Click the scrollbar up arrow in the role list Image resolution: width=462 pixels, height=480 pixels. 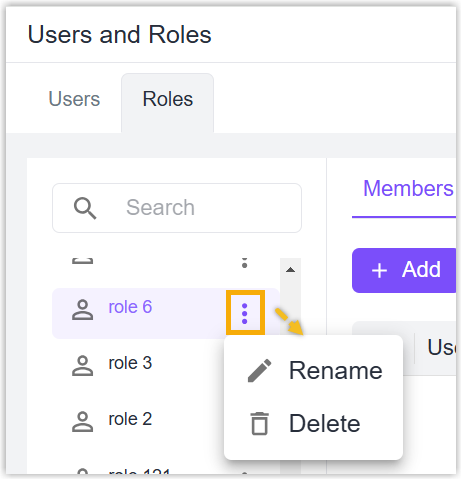(x=291, y=270)
